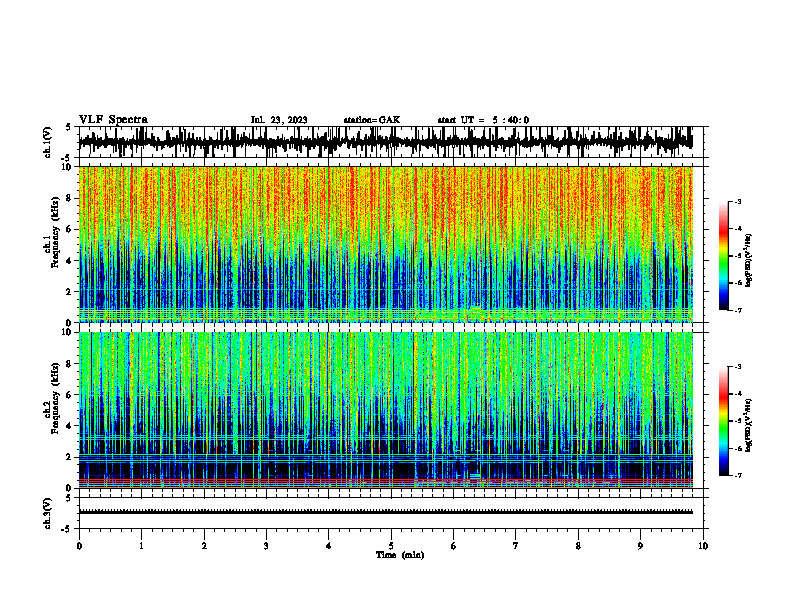The height and width of the screenshot is (612, 792).
Task: Select the "Jul 23, 2023" date text
Action: click(279, 120)
